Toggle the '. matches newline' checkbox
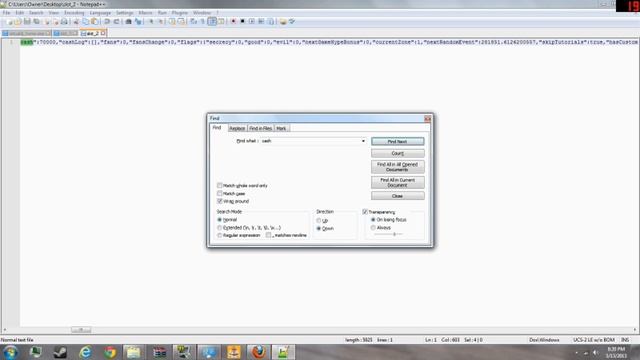 coord(268,236)
